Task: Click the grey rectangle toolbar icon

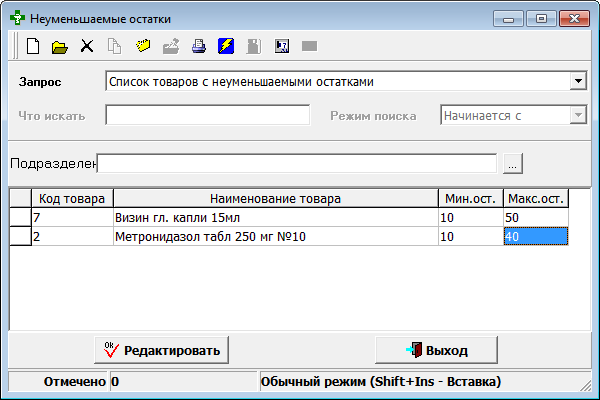Action: click(309, 46)
